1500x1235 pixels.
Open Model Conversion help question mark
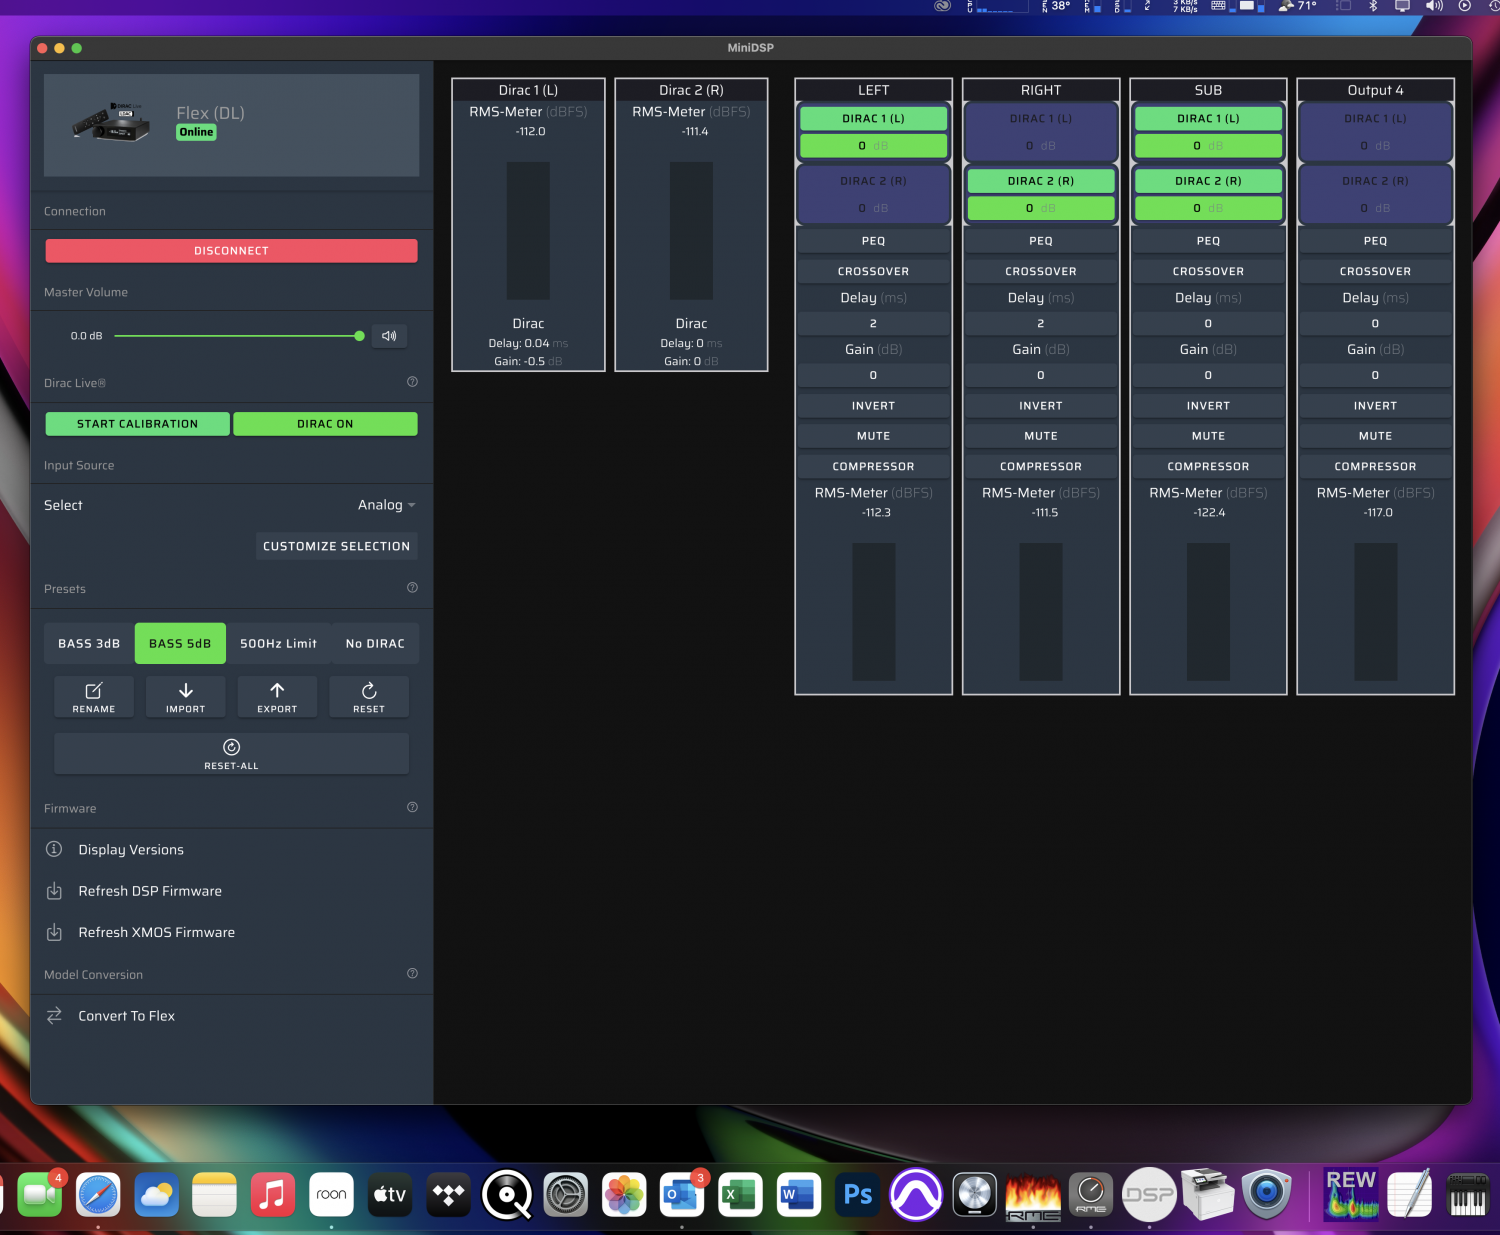[412, 973]
